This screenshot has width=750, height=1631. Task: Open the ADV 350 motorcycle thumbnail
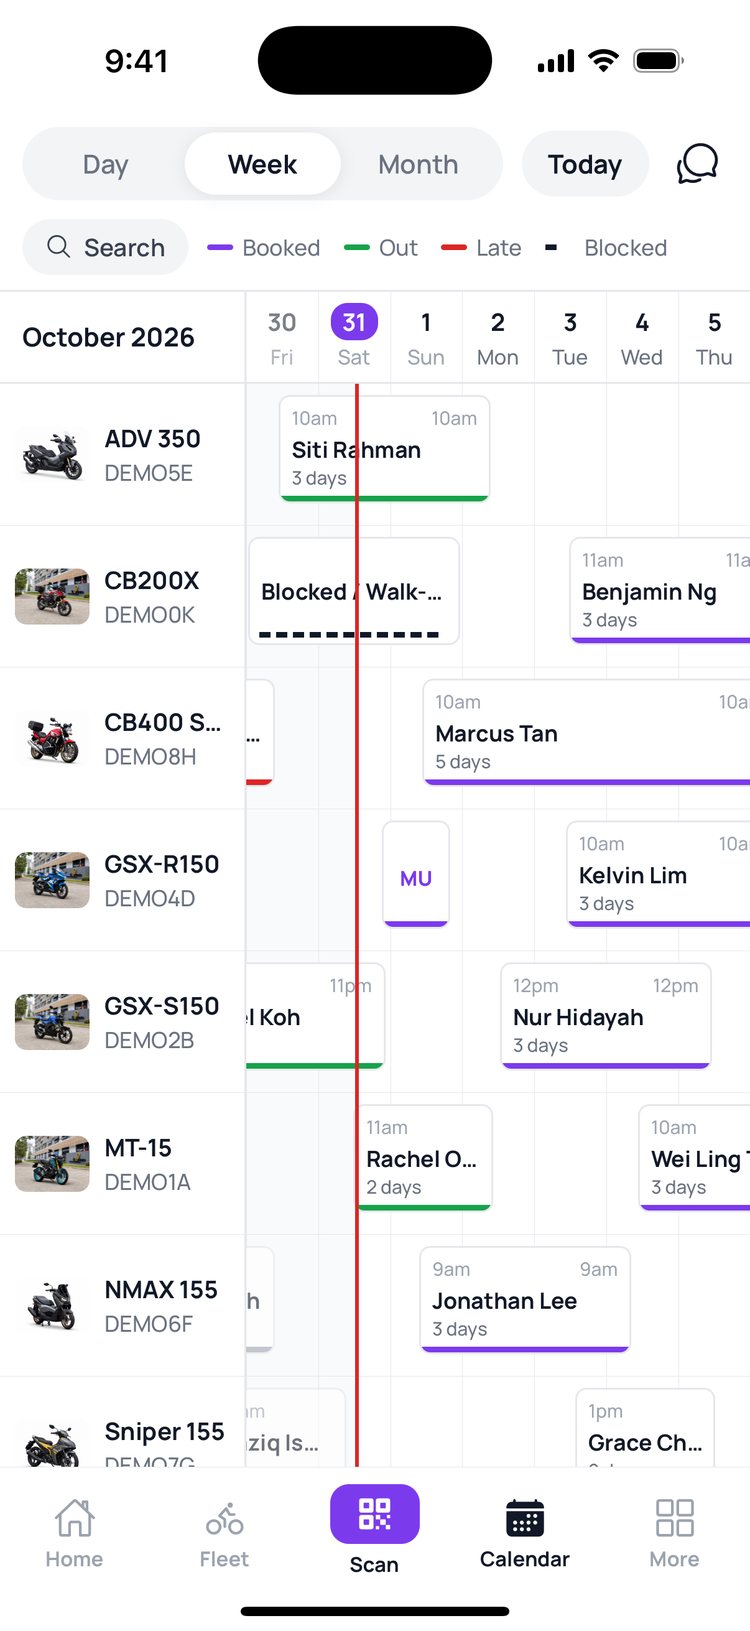pyautogui.click(x=52, y=455)
